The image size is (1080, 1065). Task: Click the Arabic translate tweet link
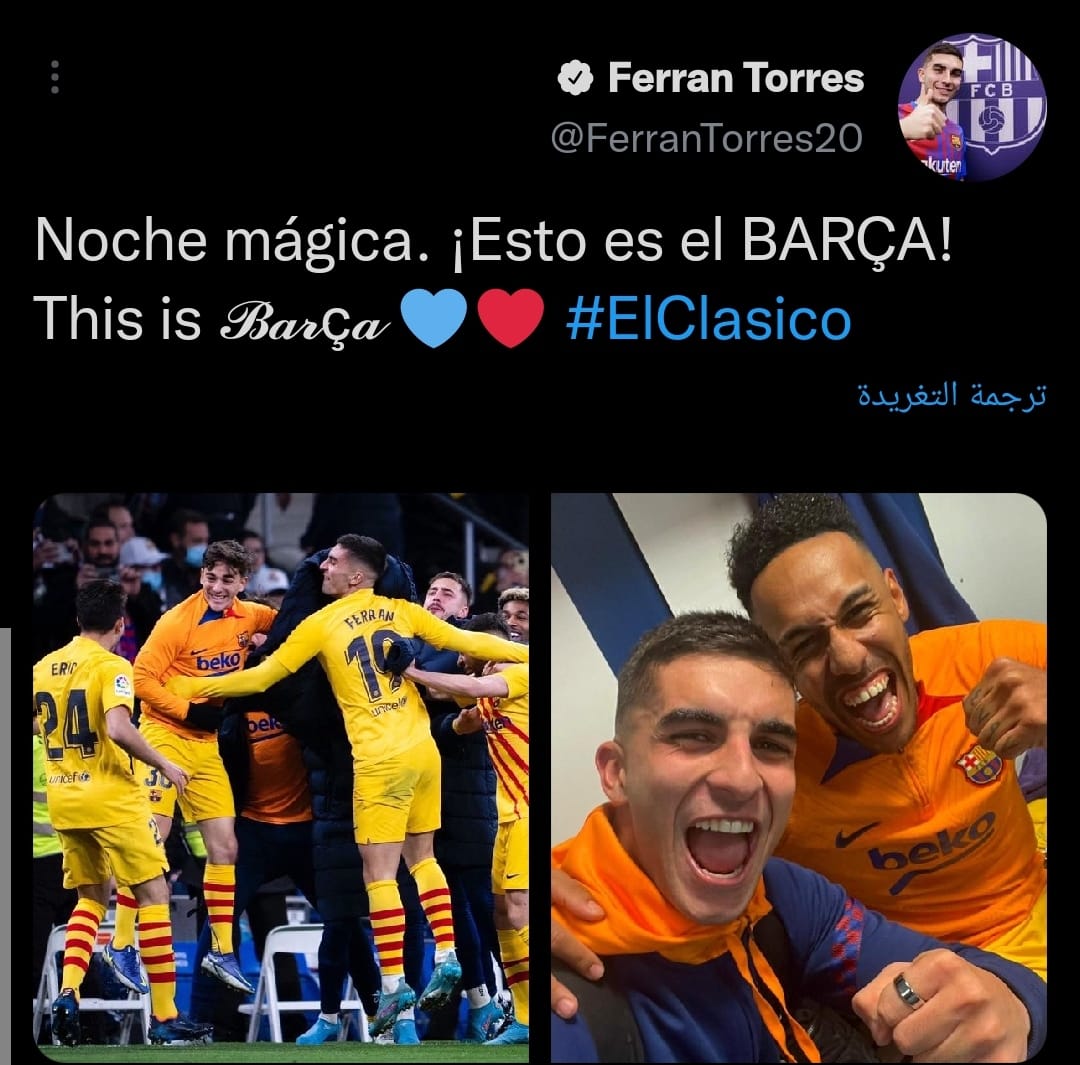pyautogui.click(x=951, y=395)
